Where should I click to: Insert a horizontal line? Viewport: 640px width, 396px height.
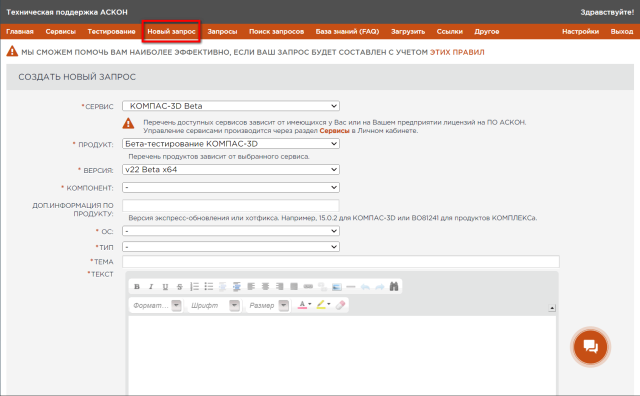coord(351,287)
